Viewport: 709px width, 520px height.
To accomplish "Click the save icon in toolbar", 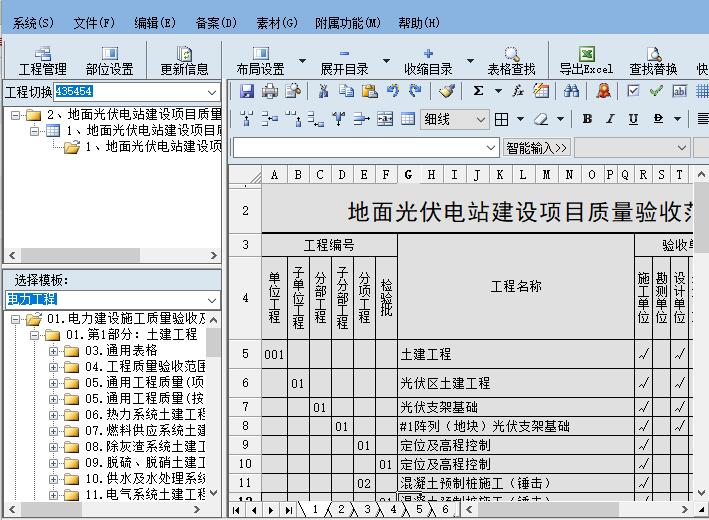I will (x=247, y=91).
